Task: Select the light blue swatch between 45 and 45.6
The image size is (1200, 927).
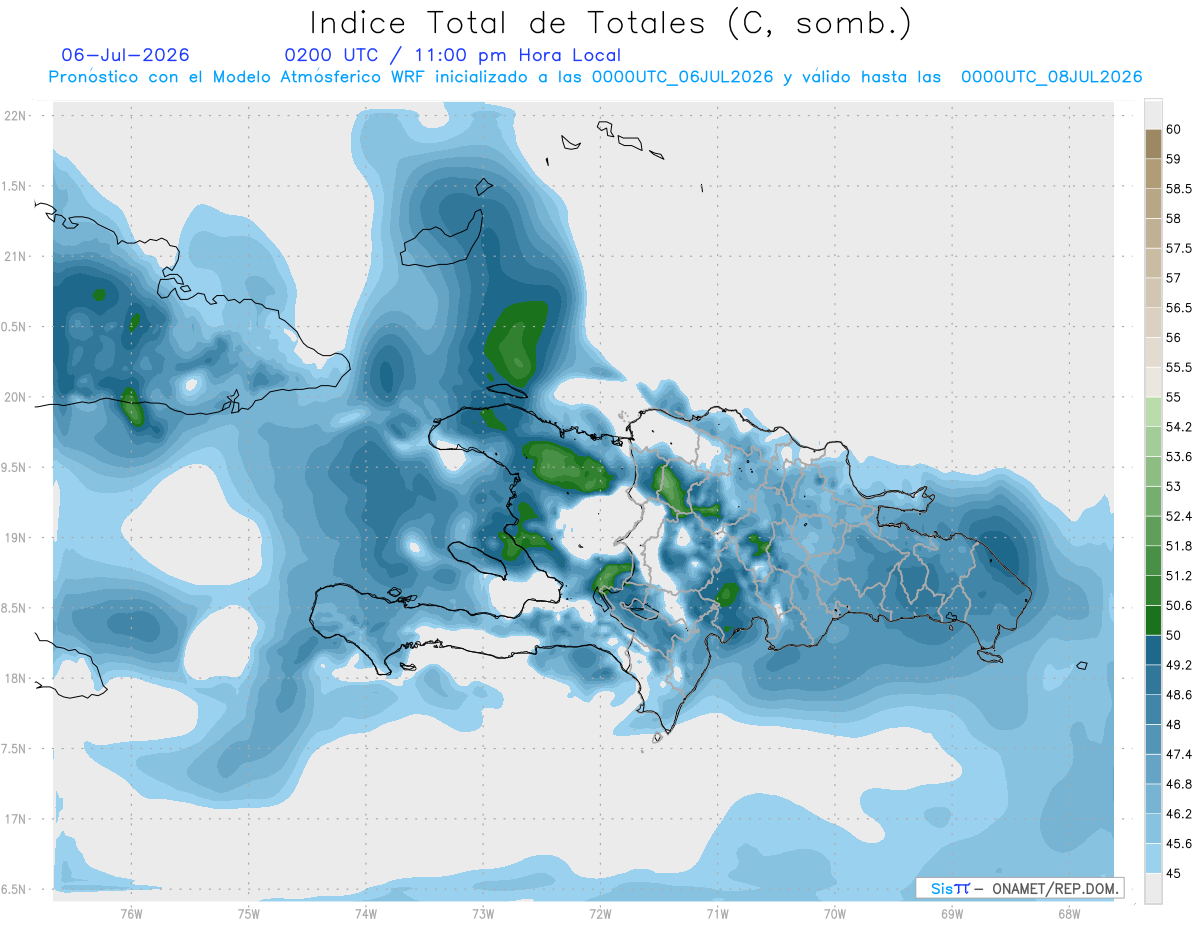Action: [1153, 859]
